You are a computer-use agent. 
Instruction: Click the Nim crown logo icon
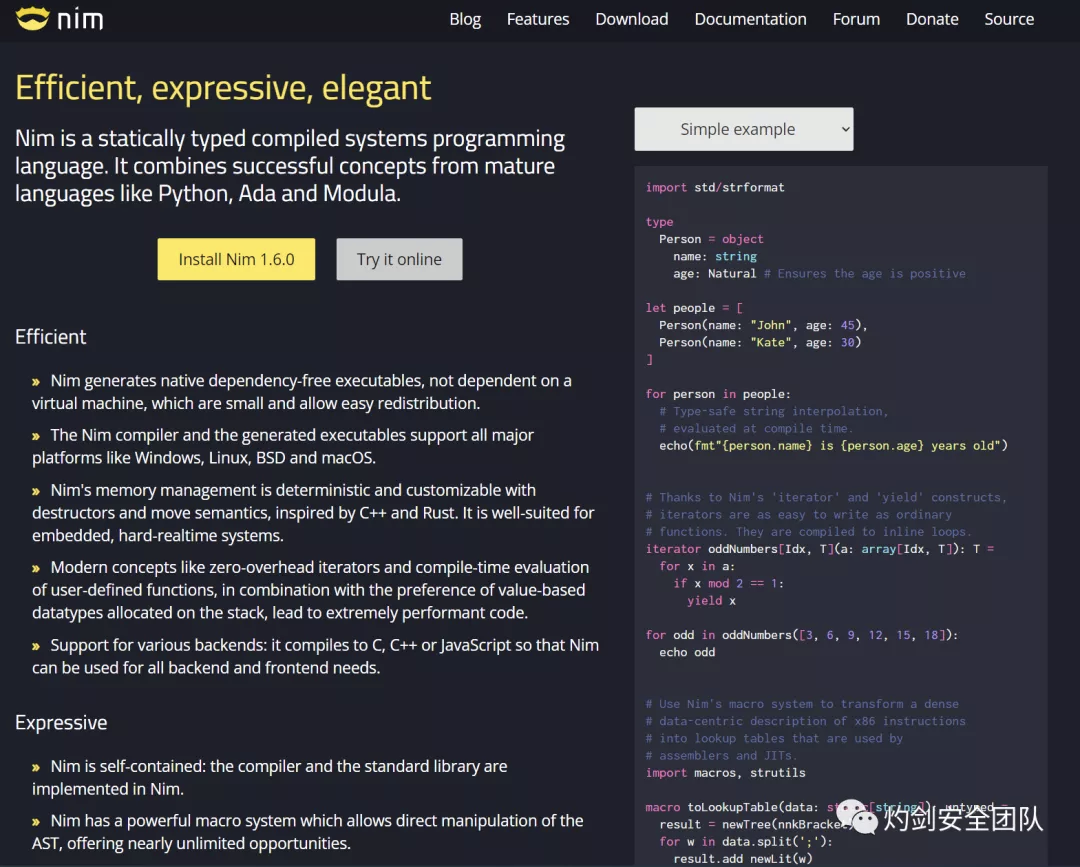click(x=32, y=18)
